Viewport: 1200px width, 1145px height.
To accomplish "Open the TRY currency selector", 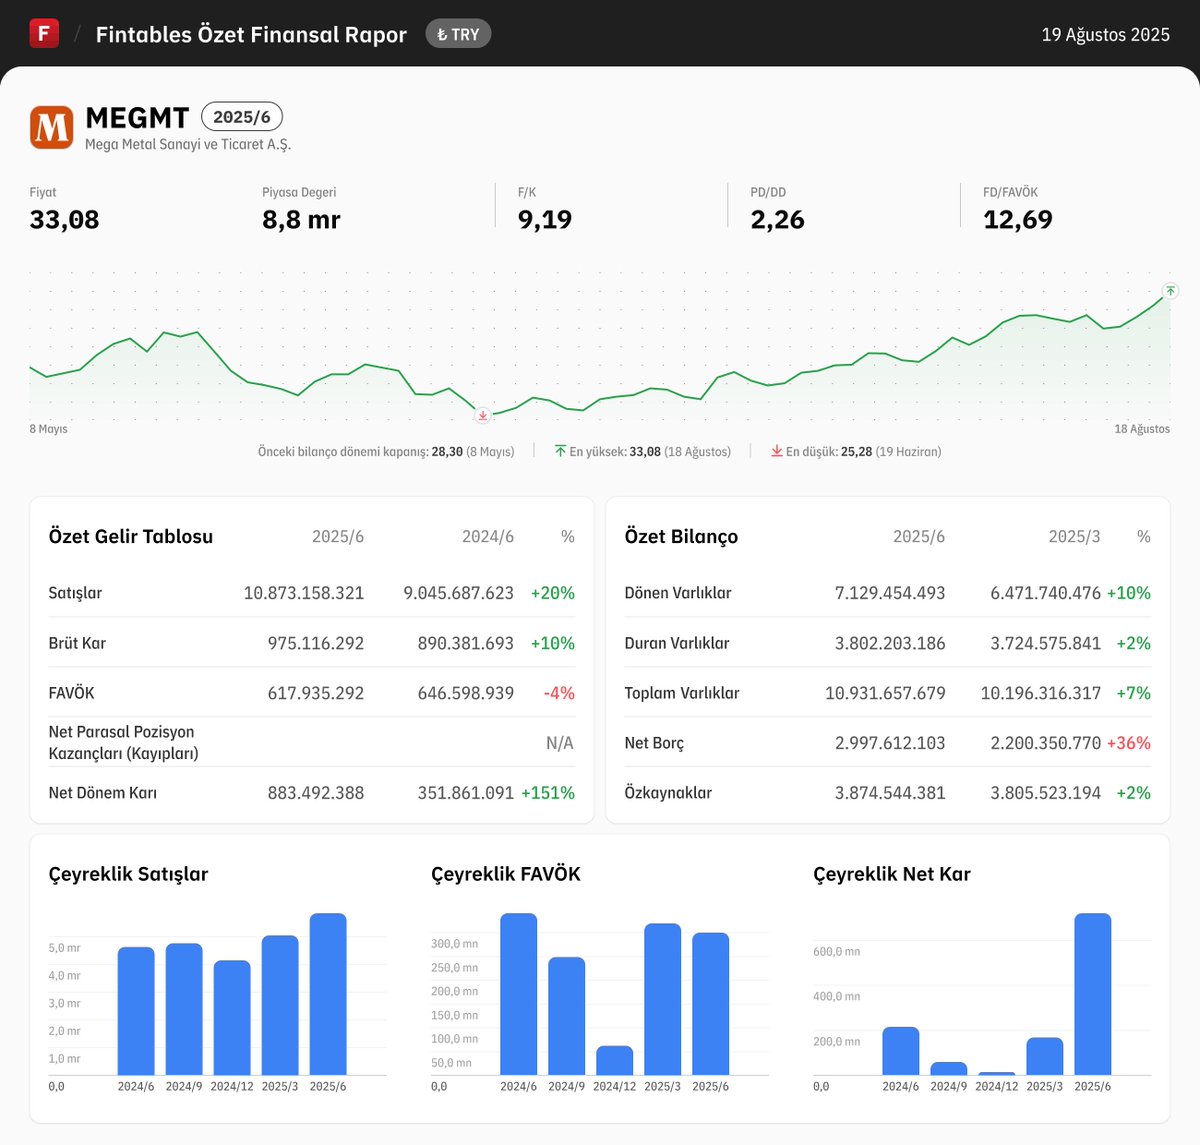I will click(x=458, y=33).
